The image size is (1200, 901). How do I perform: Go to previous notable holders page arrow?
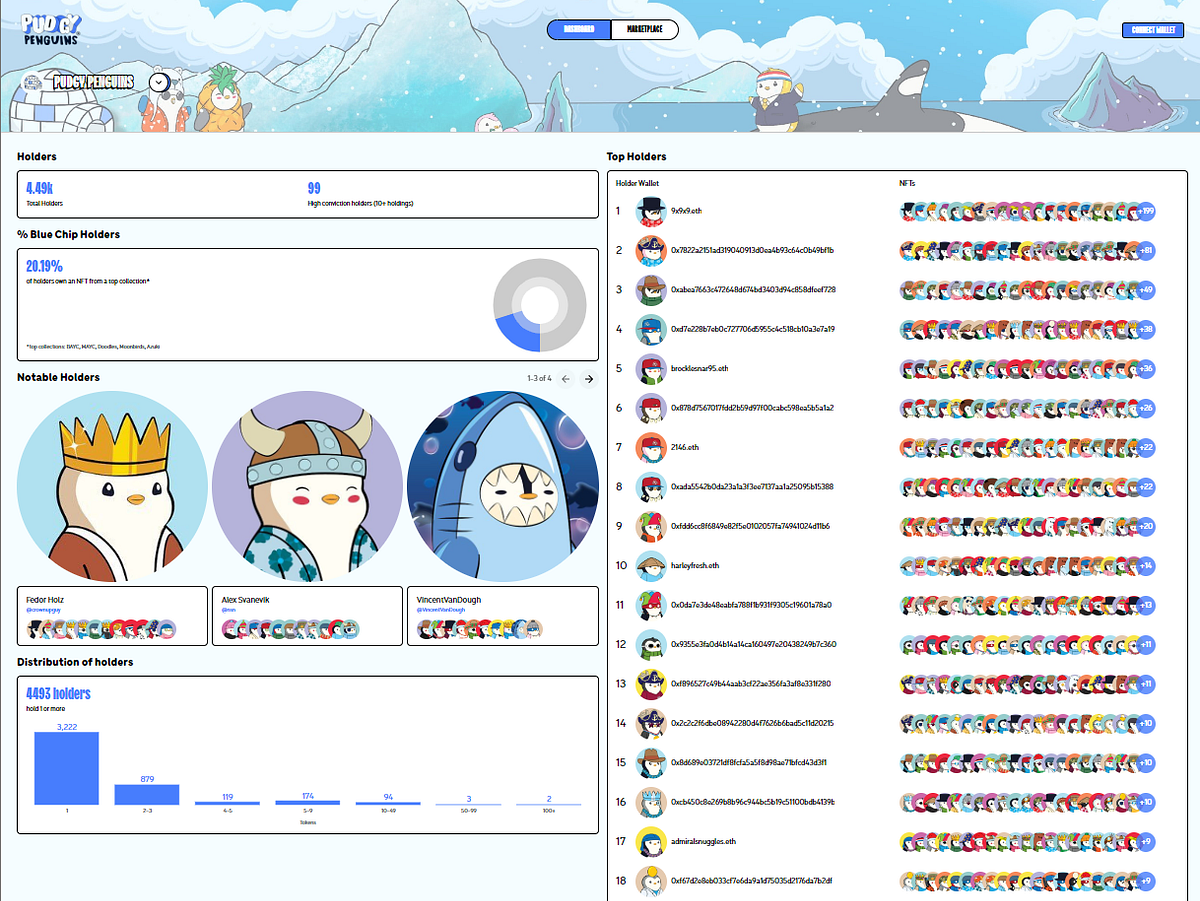[x=565, y=378]
